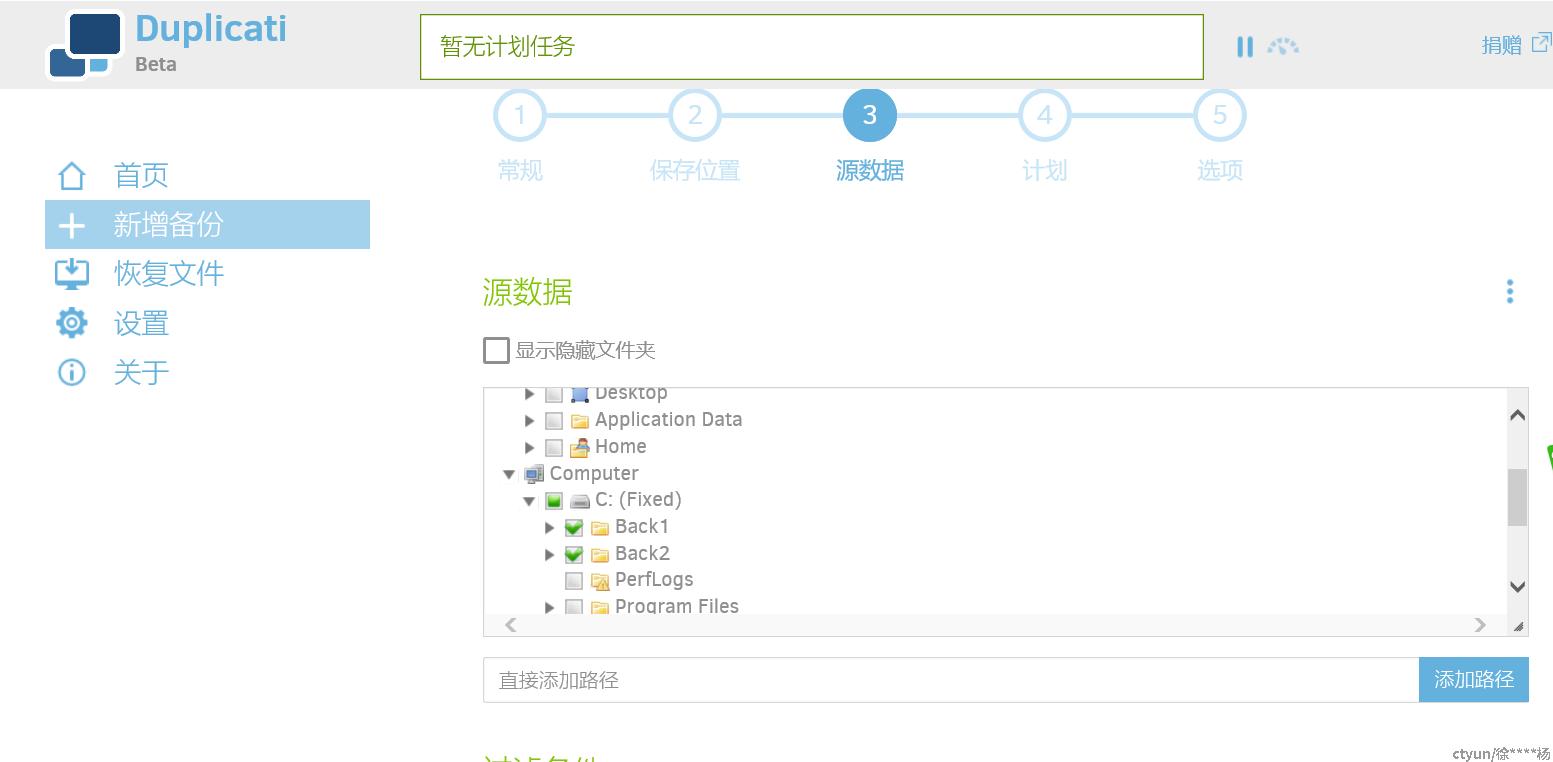Uncheck the Back1 folder checkbox
The image size is (1553, 762).
[574, 528]
